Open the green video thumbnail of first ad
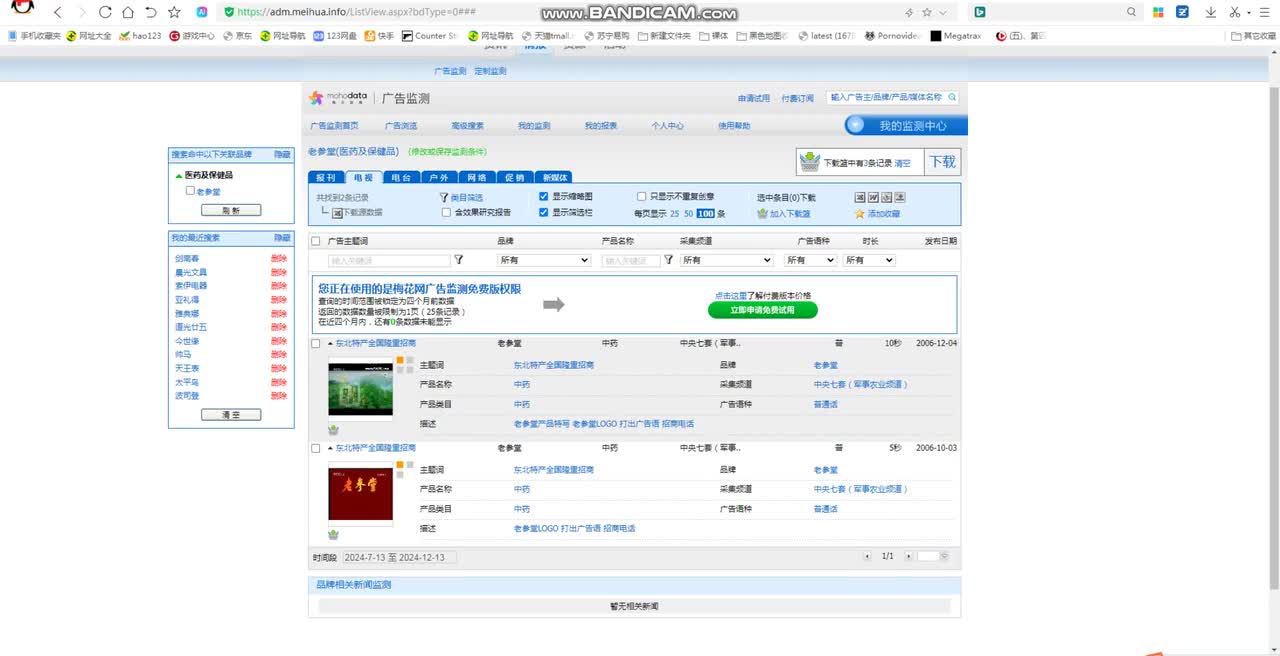 (x=360, y=390)
